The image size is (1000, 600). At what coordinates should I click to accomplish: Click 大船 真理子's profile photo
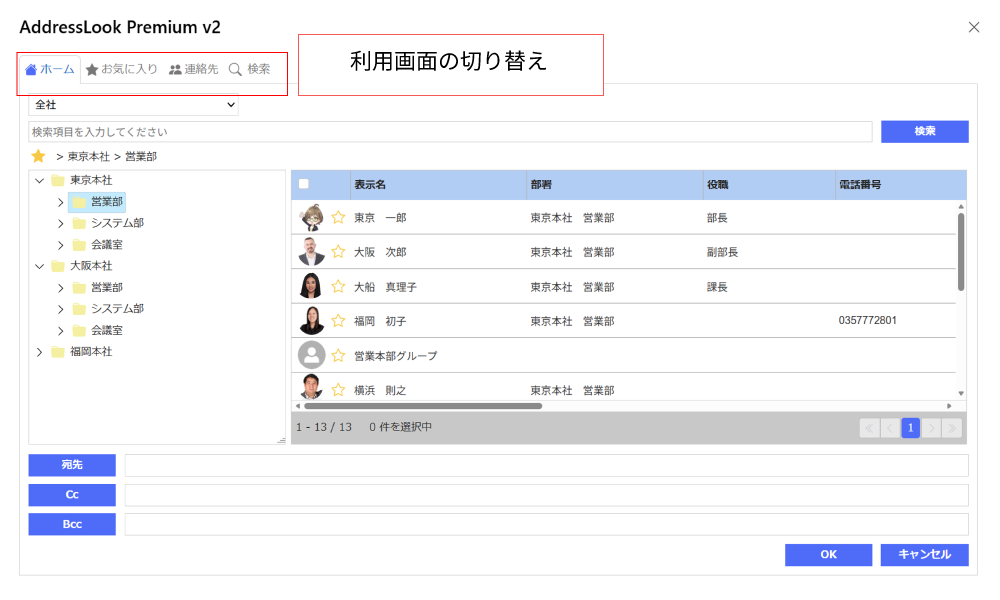(311, 286)
